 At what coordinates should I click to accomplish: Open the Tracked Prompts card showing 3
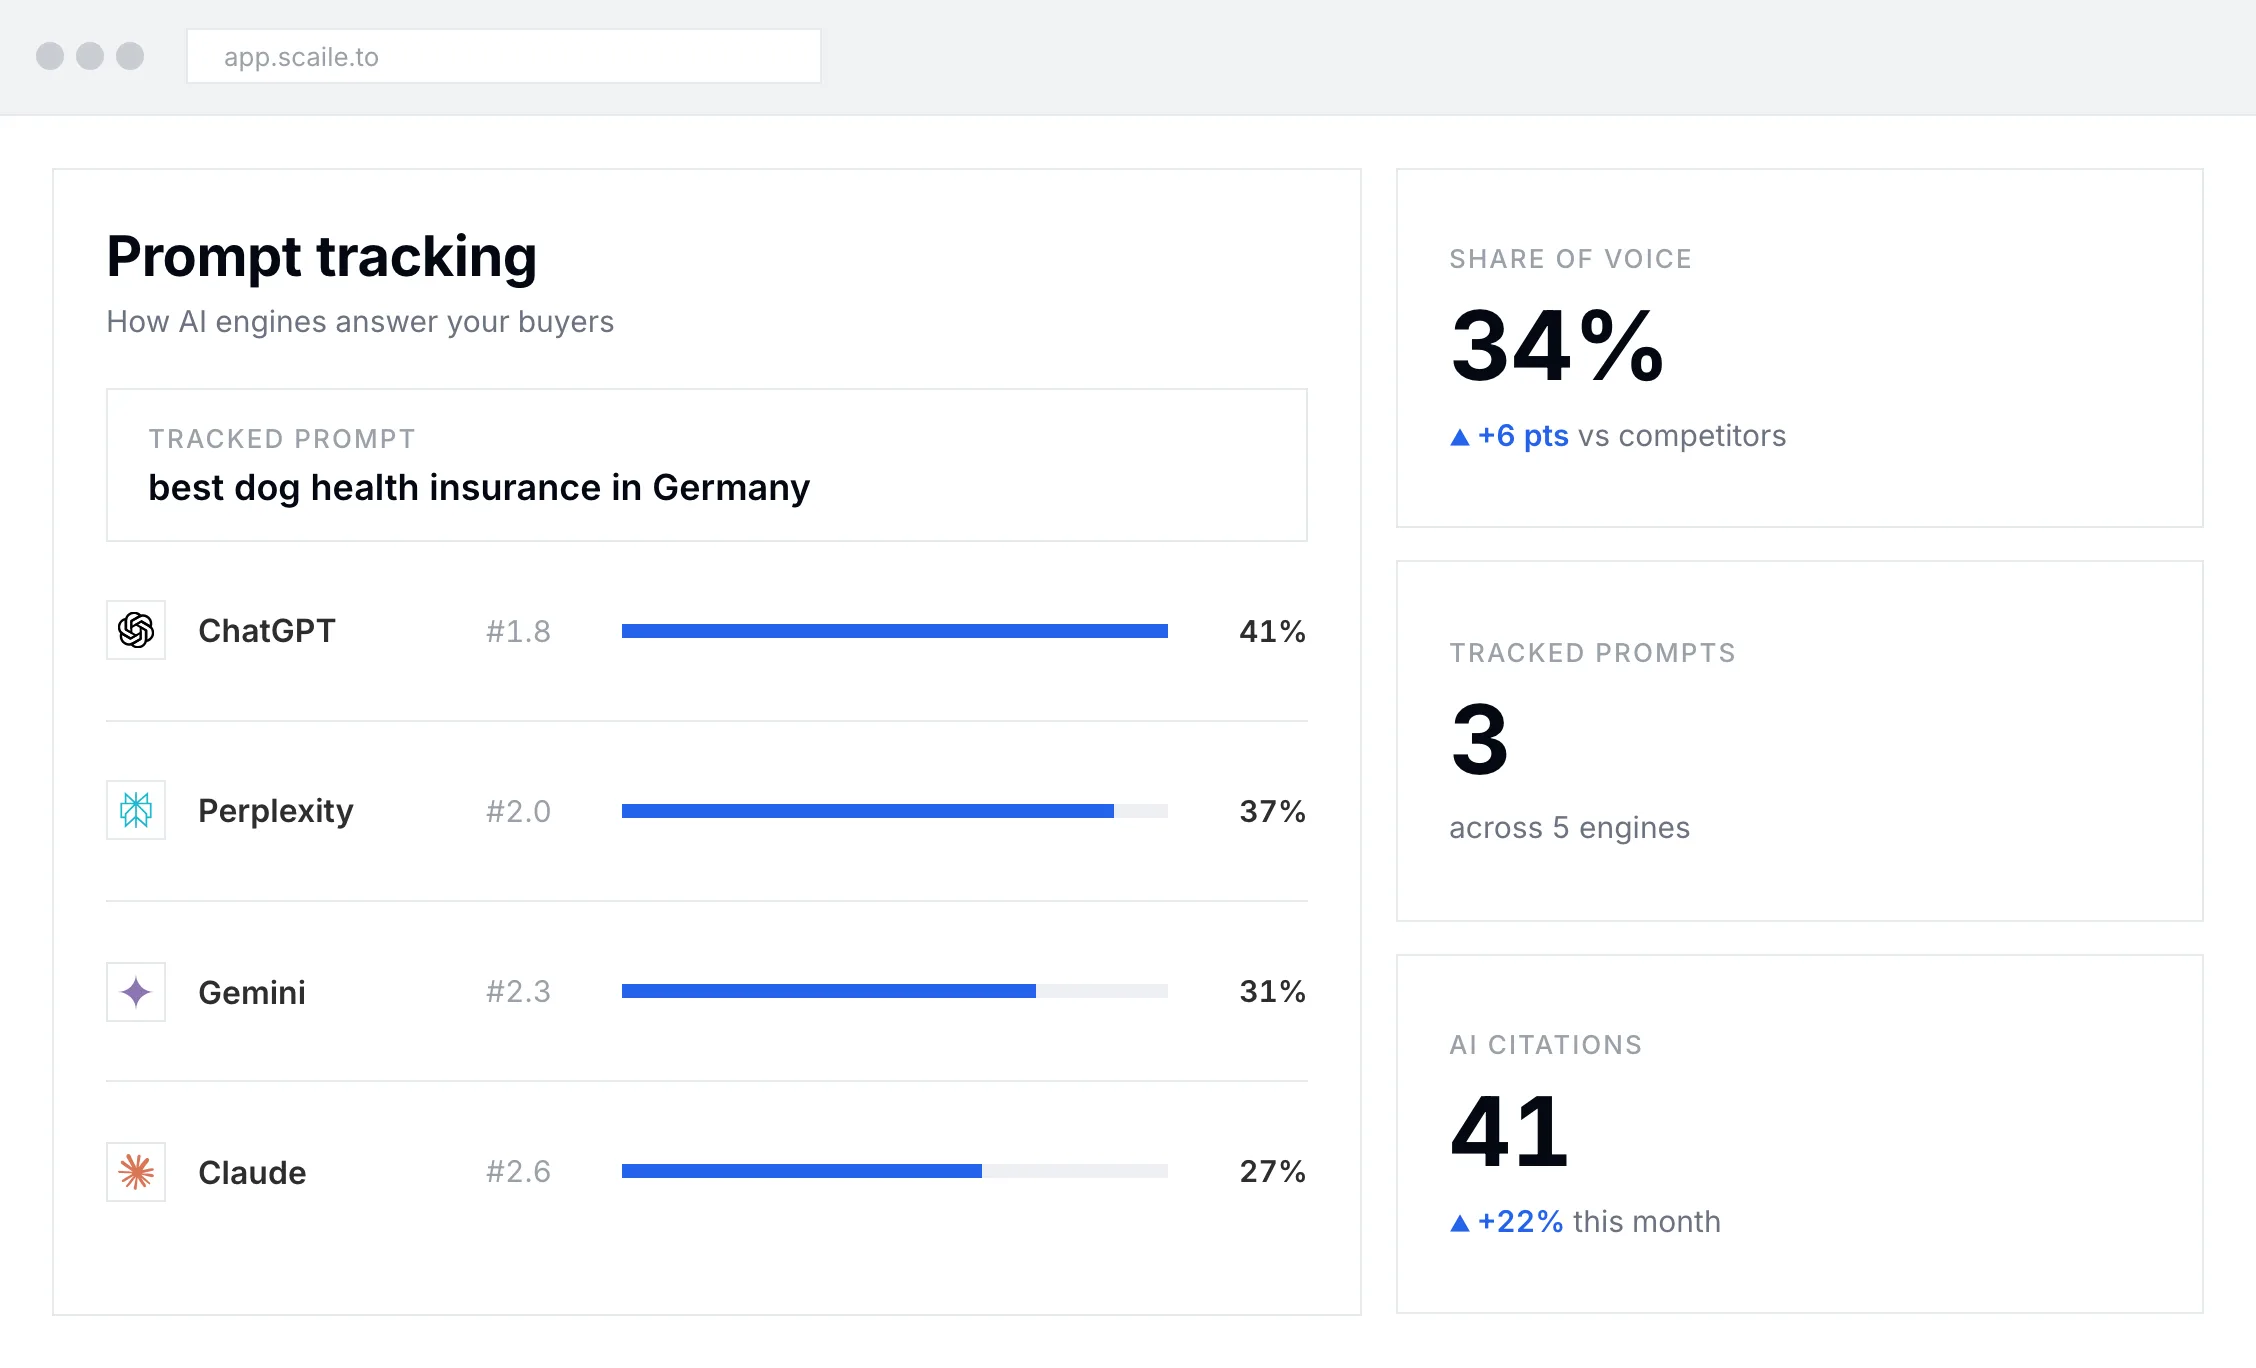pyautogui.click(x=1800, y=741)
